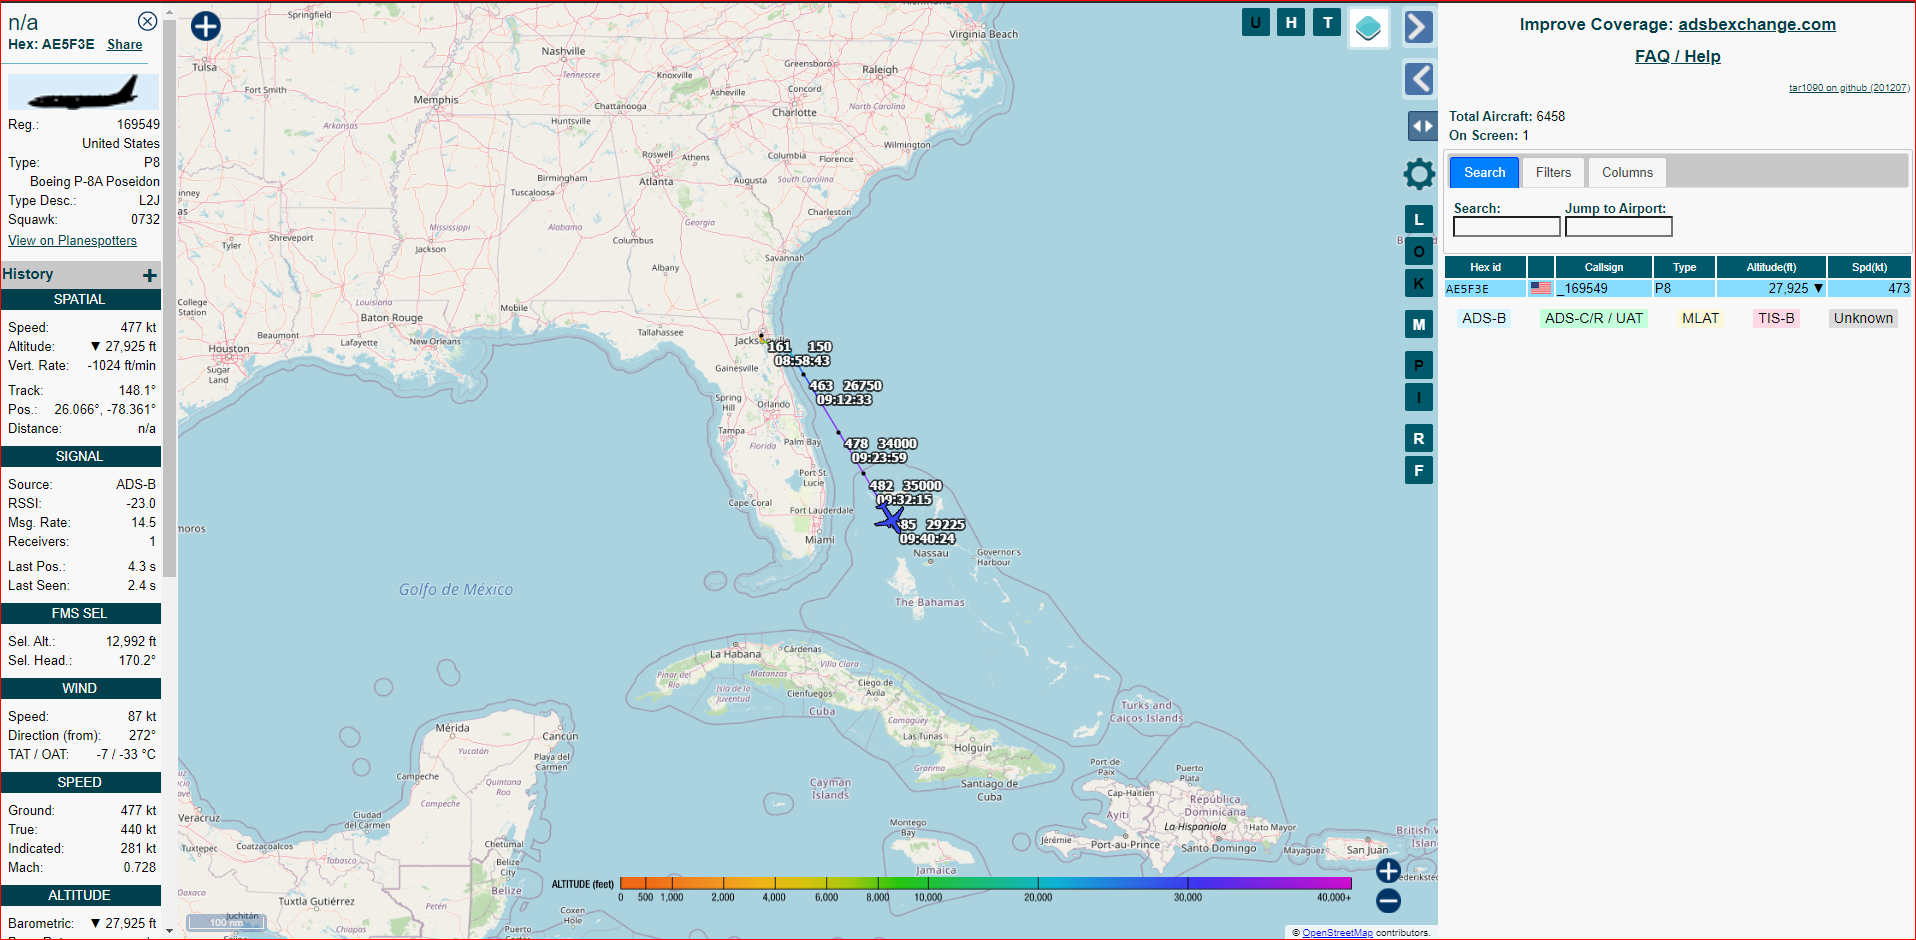
Task: Click the aircraft silhouette thumbnail
Action: pyautogui.click(x=83, y=92)
